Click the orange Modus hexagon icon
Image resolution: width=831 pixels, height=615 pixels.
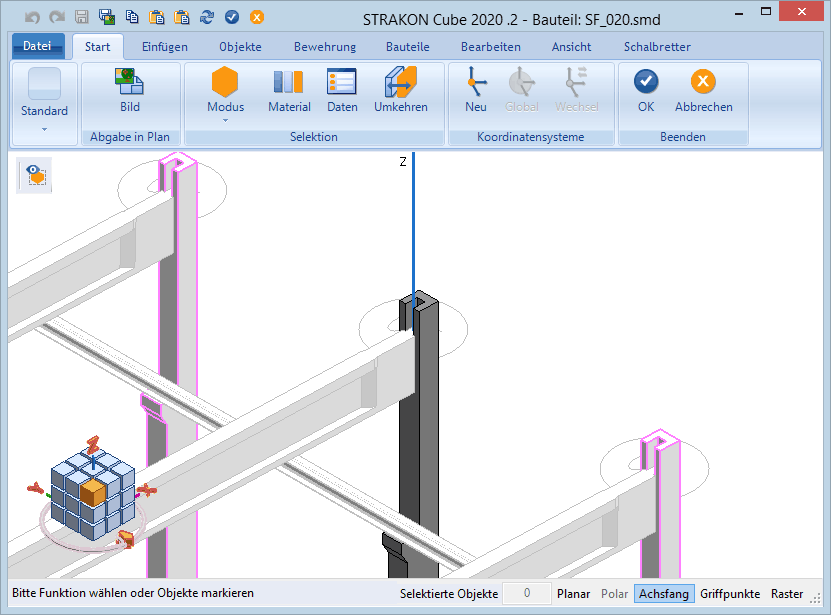tap(225, 82)
